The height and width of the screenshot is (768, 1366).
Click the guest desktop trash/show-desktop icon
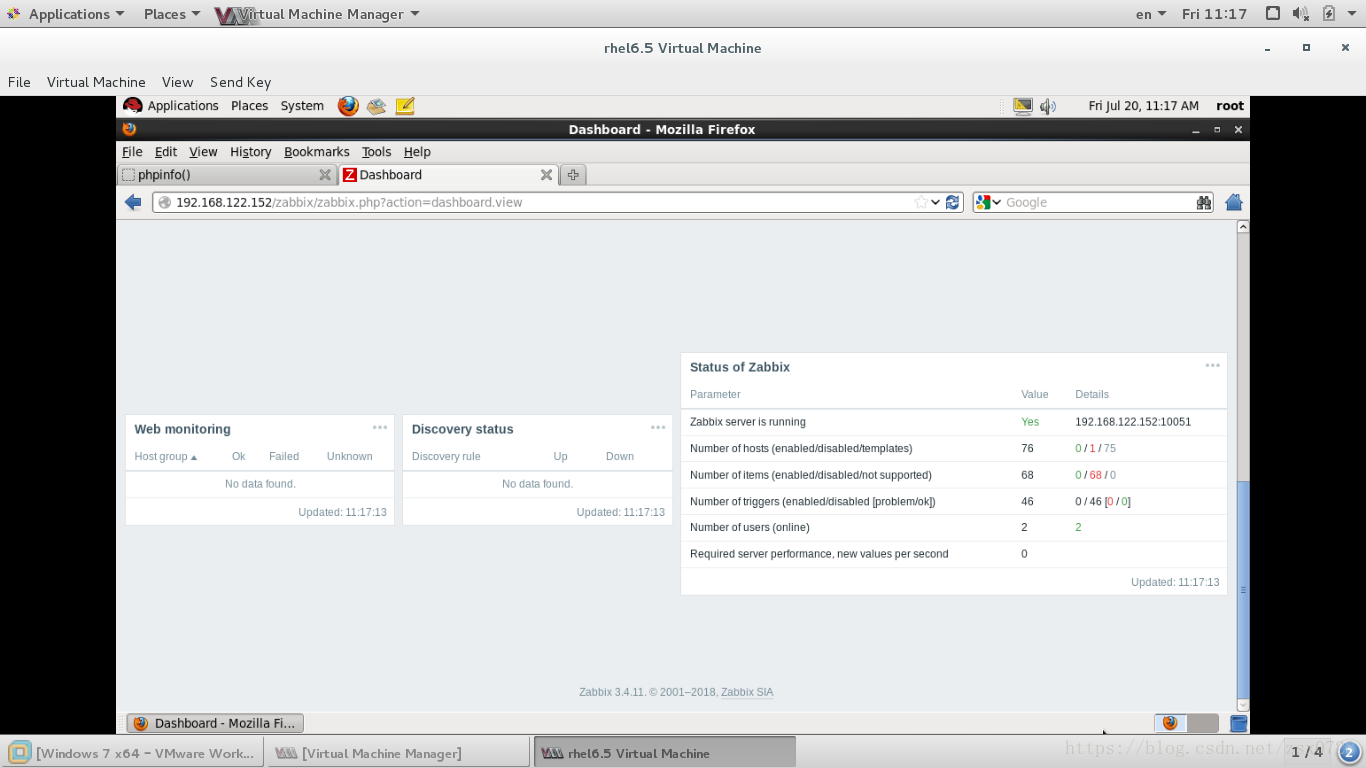pos(1238,723)
